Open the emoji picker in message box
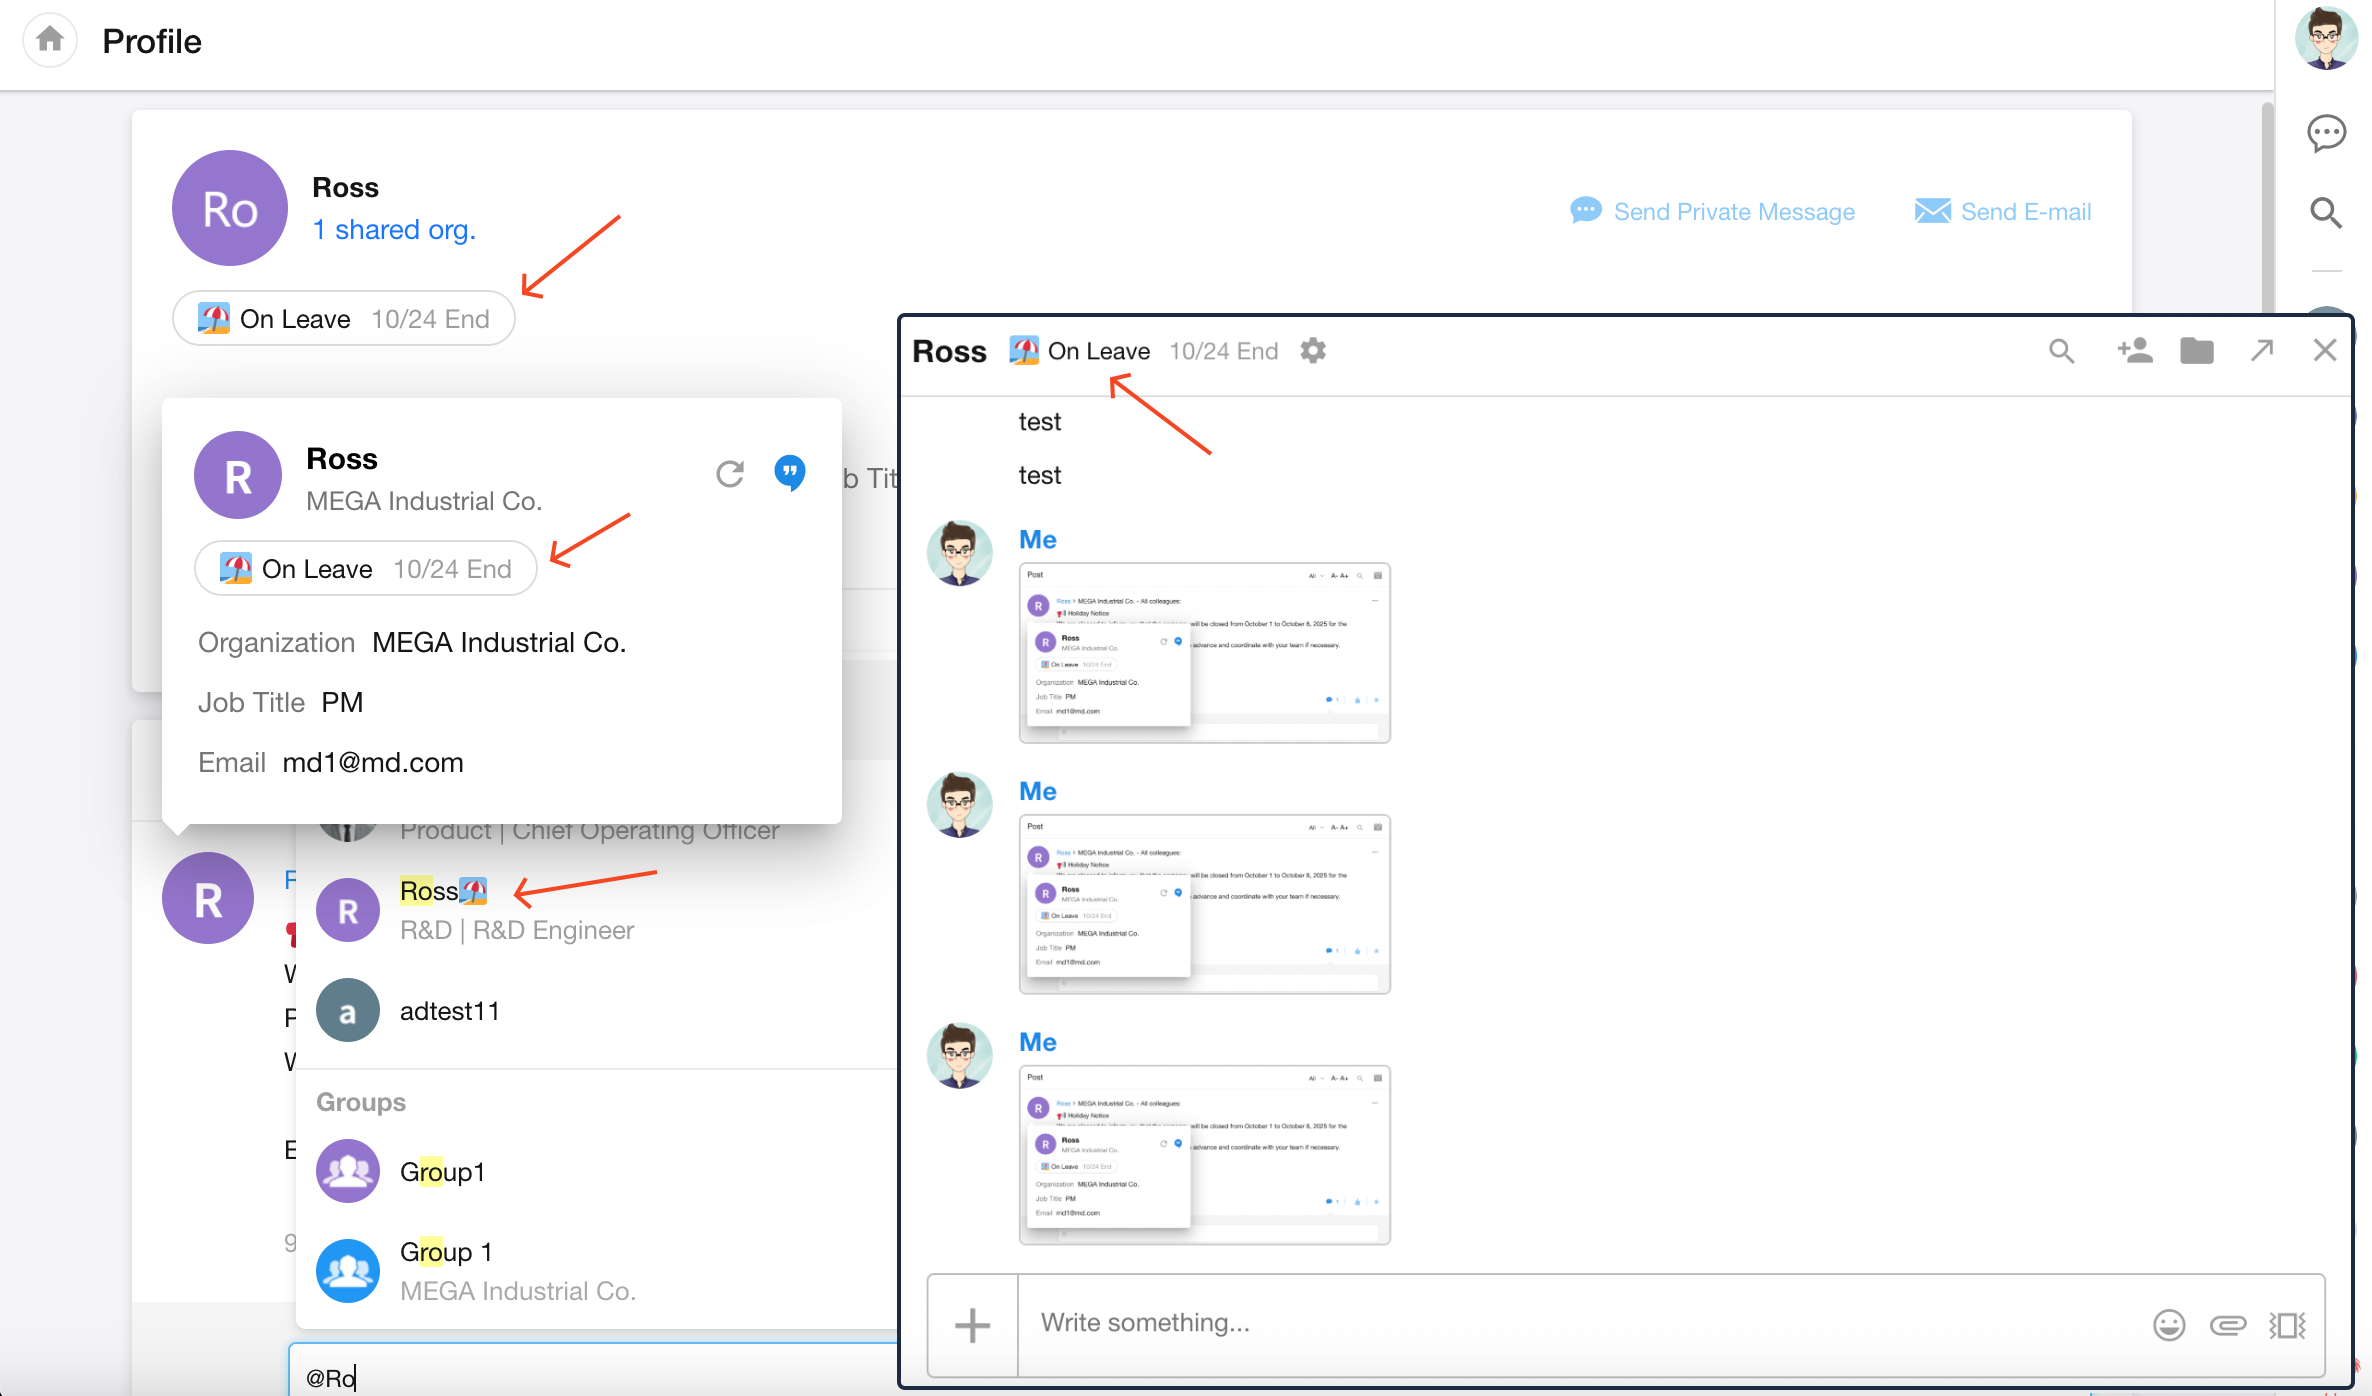Image resolution: width=2372 pixels, height=1396 pixels. 2169,1325
